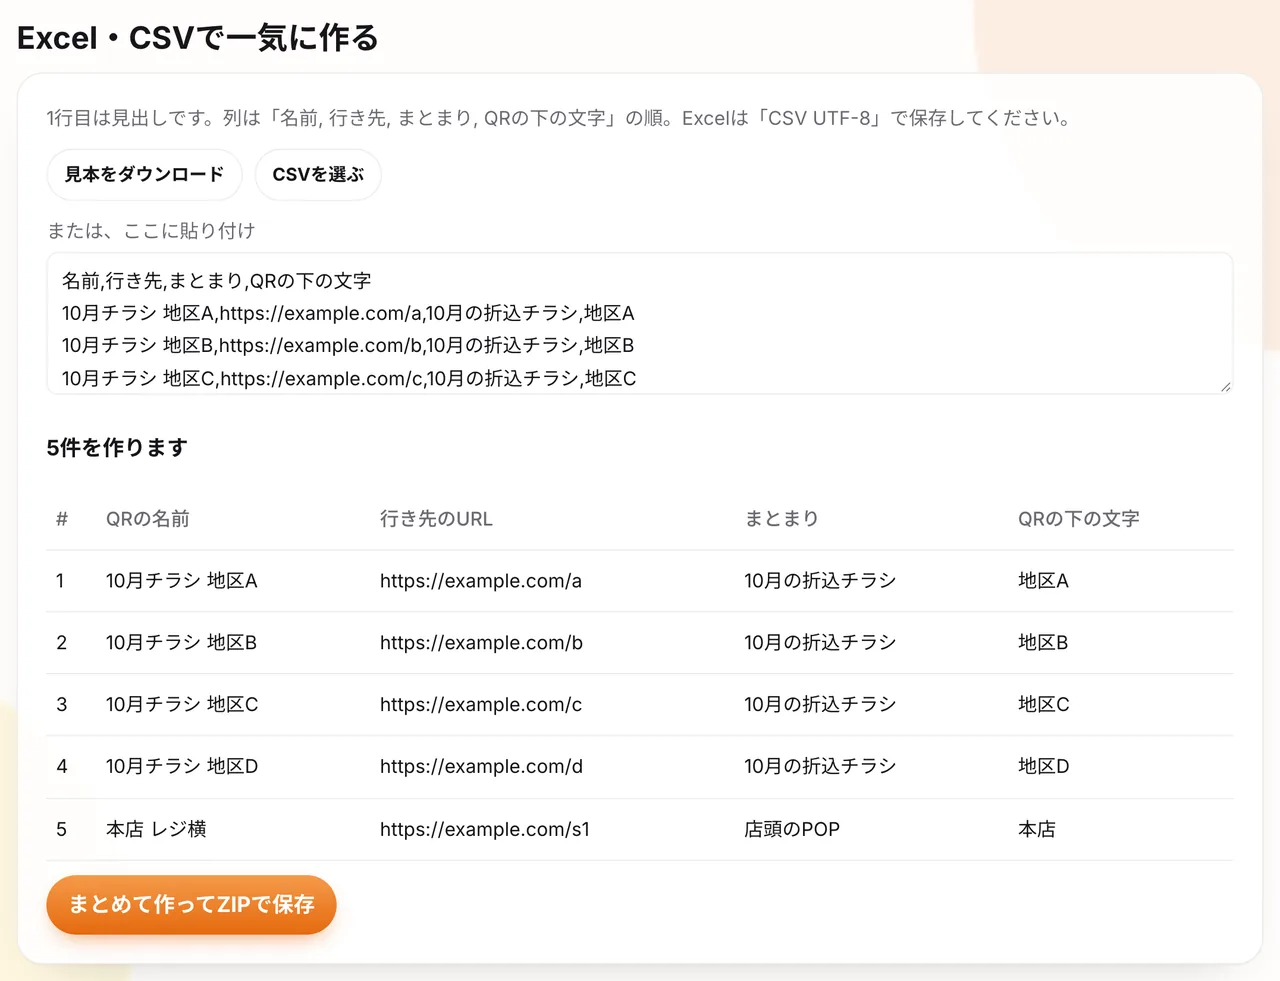The height and width of the screenshot is (981, 1280).
Task: Select the まとまり column header
Action: tap(782, 519)
